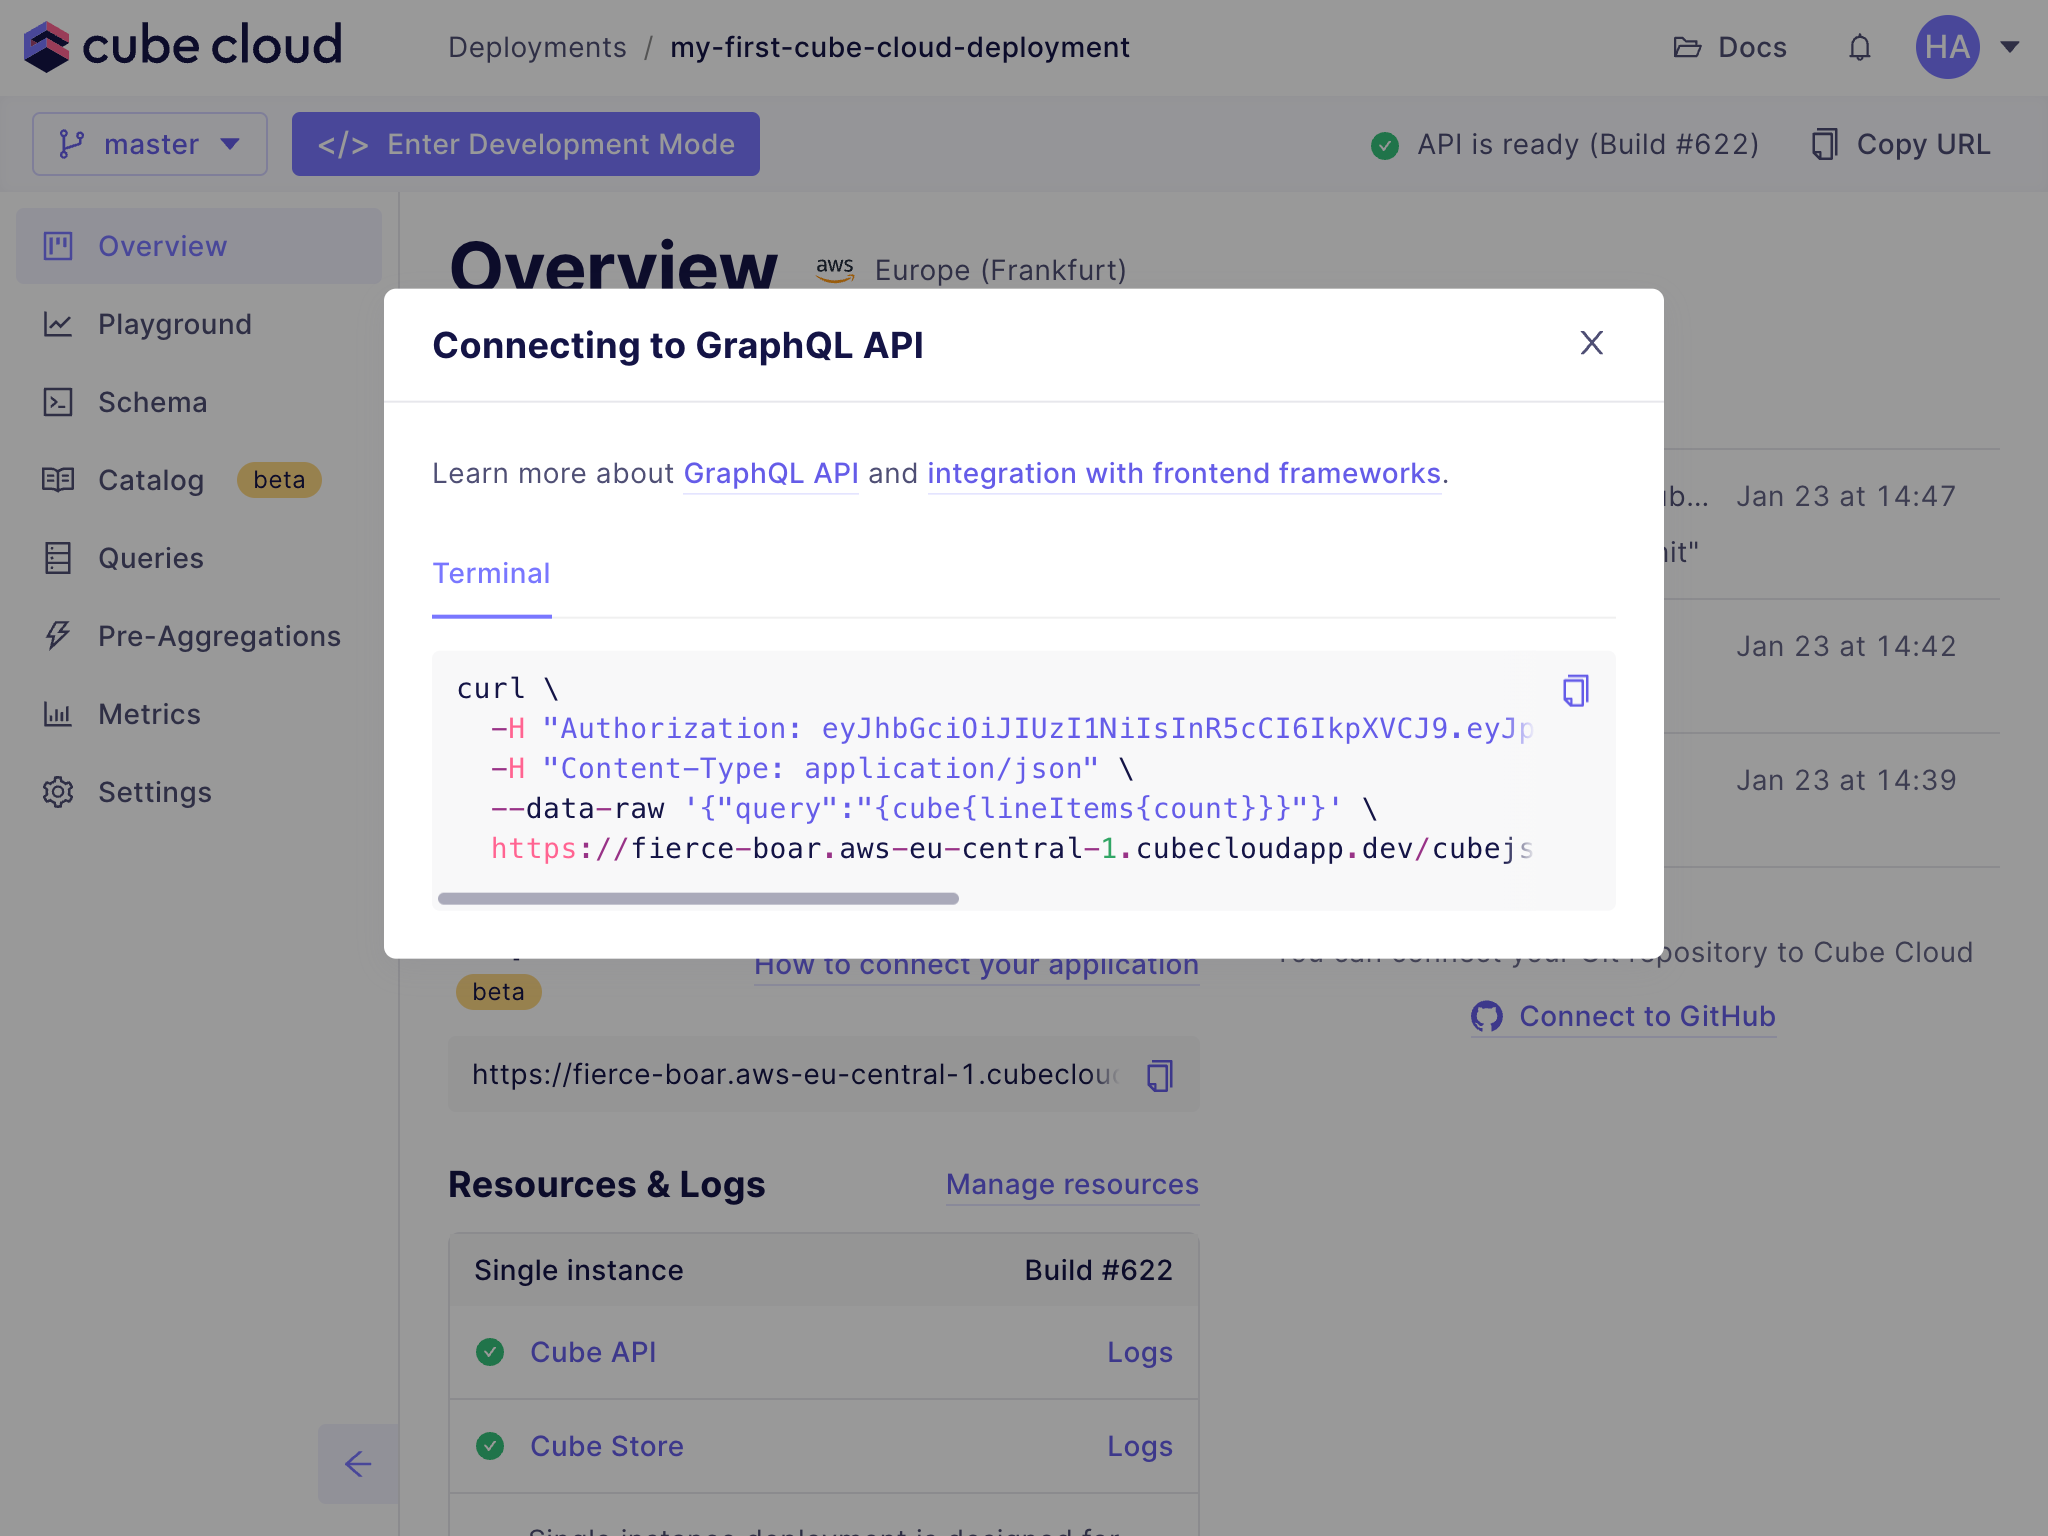2048x1536 pixels.
Task: Collapse the sidebar with the arrow button
Action: point(358,1464)
